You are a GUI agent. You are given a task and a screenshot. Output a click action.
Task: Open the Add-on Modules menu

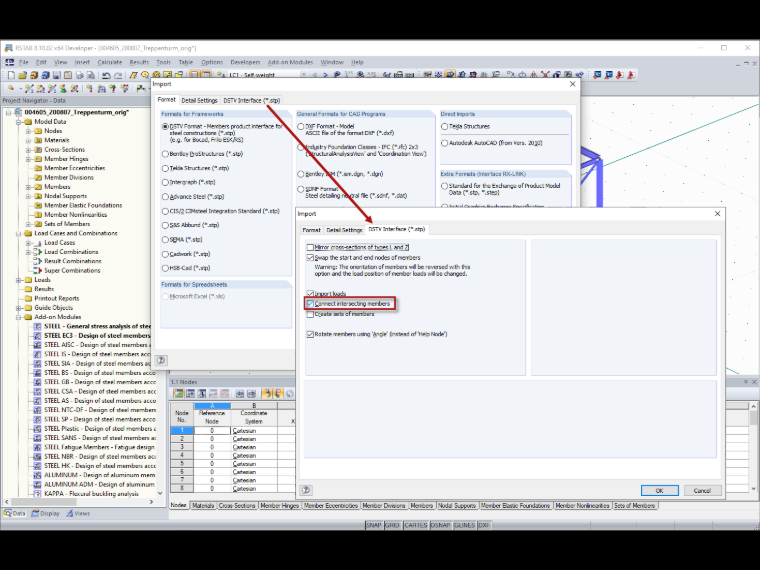click(x=290, y=62)
